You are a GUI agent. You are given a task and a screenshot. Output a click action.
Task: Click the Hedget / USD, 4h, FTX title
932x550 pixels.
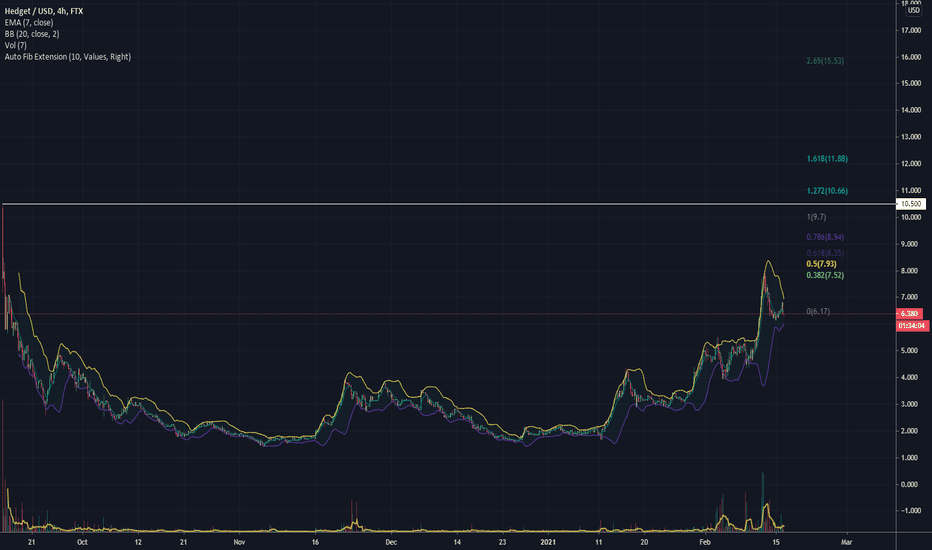point(44,11)
